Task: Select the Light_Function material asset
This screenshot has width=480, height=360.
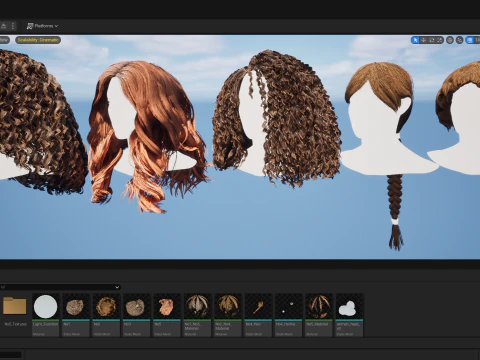Action: [x=45, y=315]
